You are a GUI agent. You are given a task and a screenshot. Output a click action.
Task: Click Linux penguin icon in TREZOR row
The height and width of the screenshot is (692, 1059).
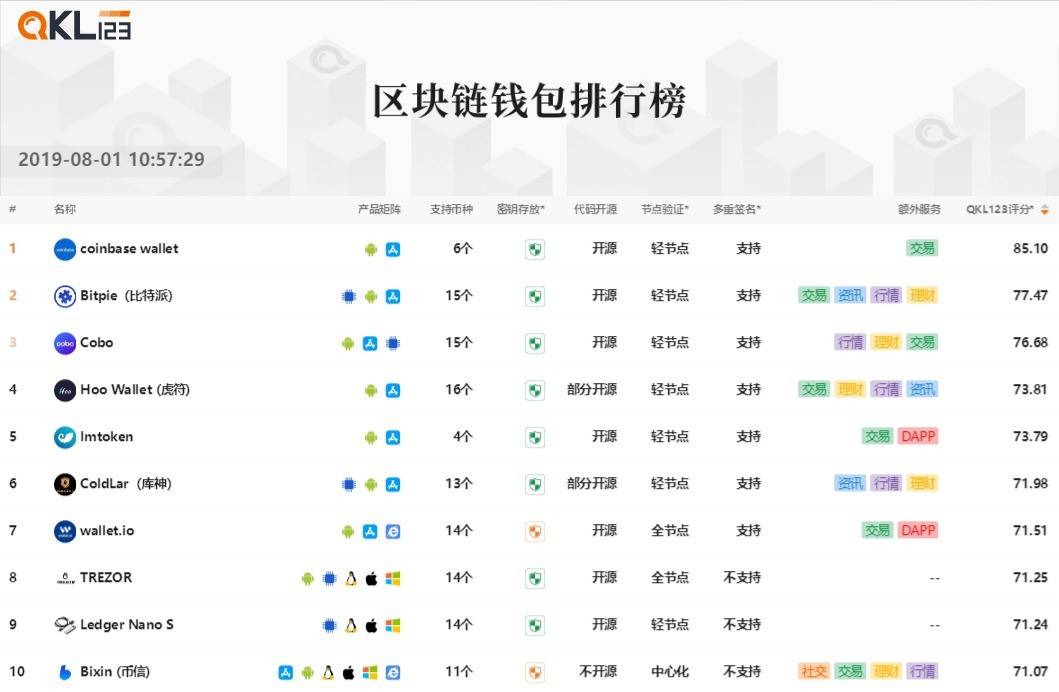[x=351, y=578]
